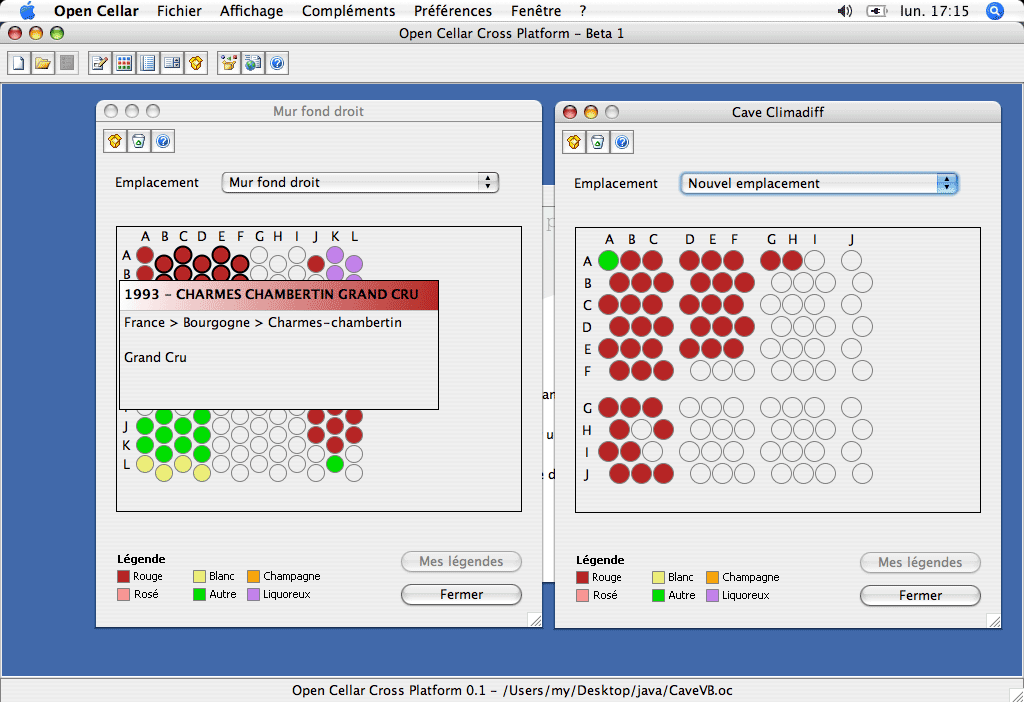The width and height of the screenshot is (1024, 702).
Task: Open the Emplacement dropdown showing Mur fond droit
Action: [360, 182]
